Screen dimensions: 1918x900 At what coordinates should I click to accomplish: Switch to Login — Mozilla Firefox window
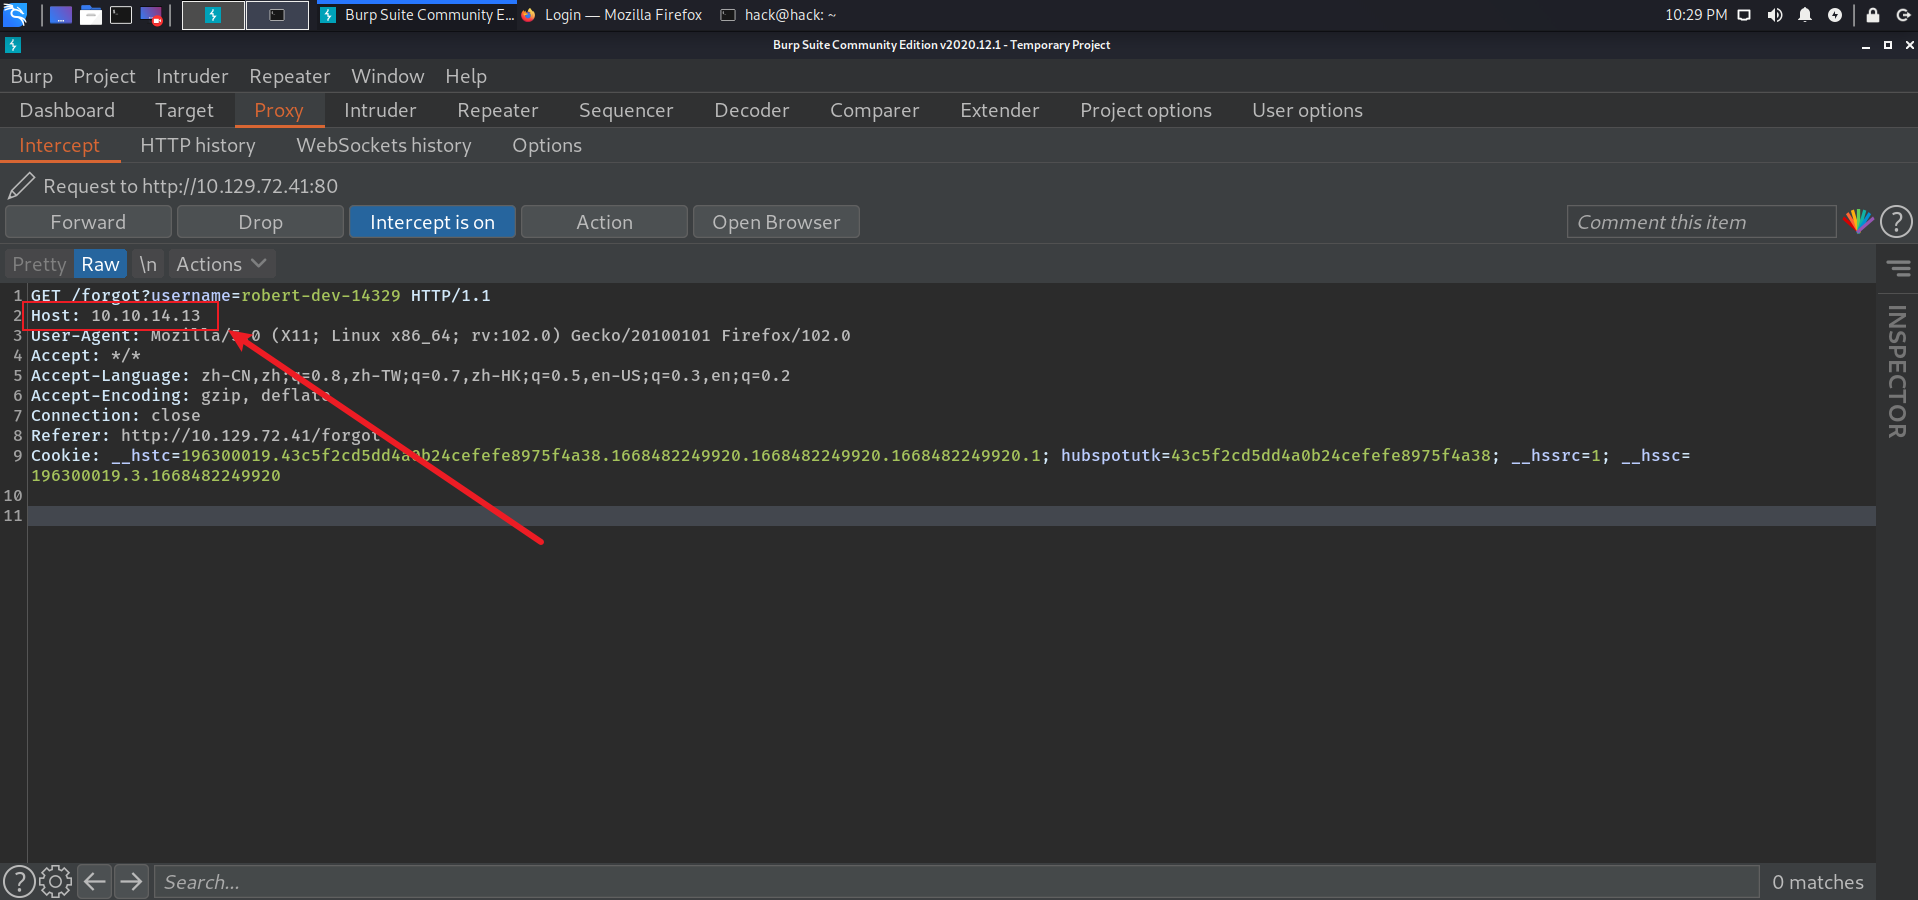tap(614, 15)
